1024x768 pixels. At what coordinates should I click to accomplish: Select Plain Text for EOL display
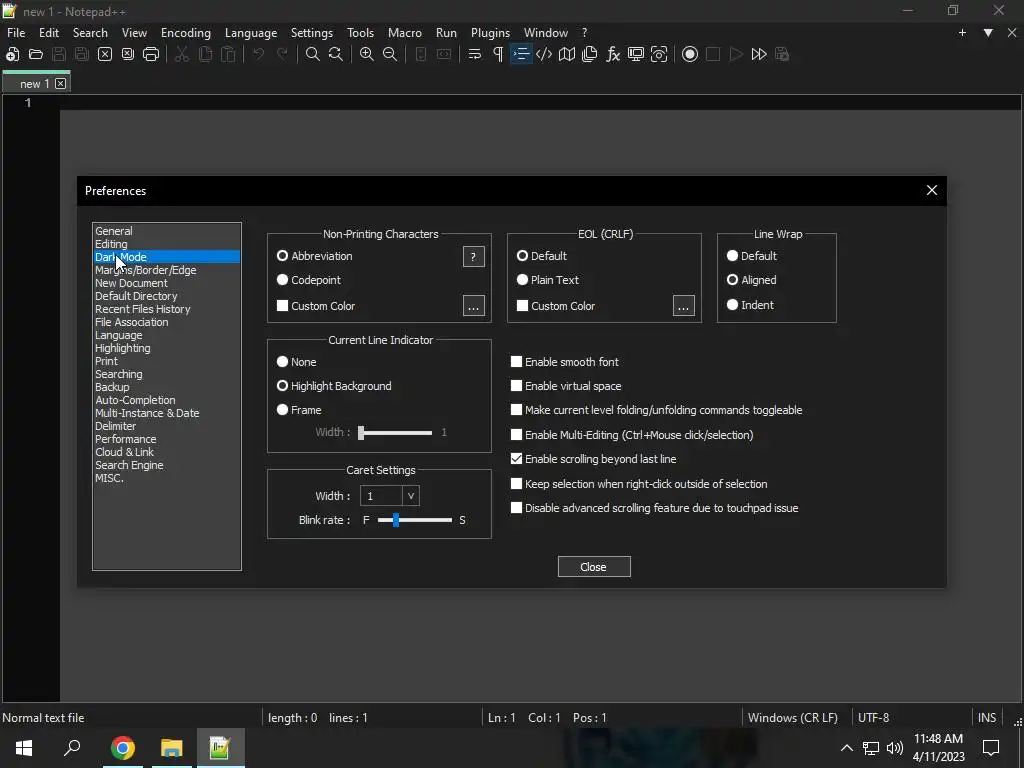[x=548, y=280]
